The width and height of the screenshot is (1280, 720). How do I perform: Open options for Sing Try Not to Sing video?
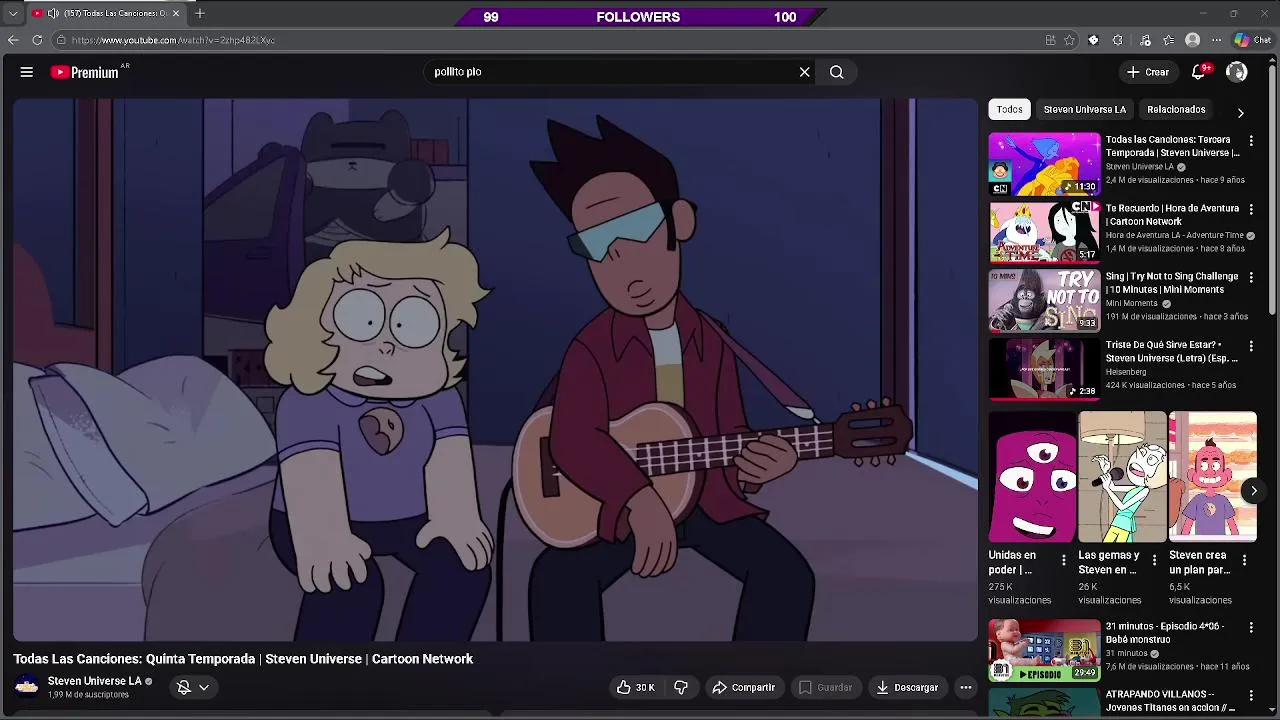(x=1251, y=277)
